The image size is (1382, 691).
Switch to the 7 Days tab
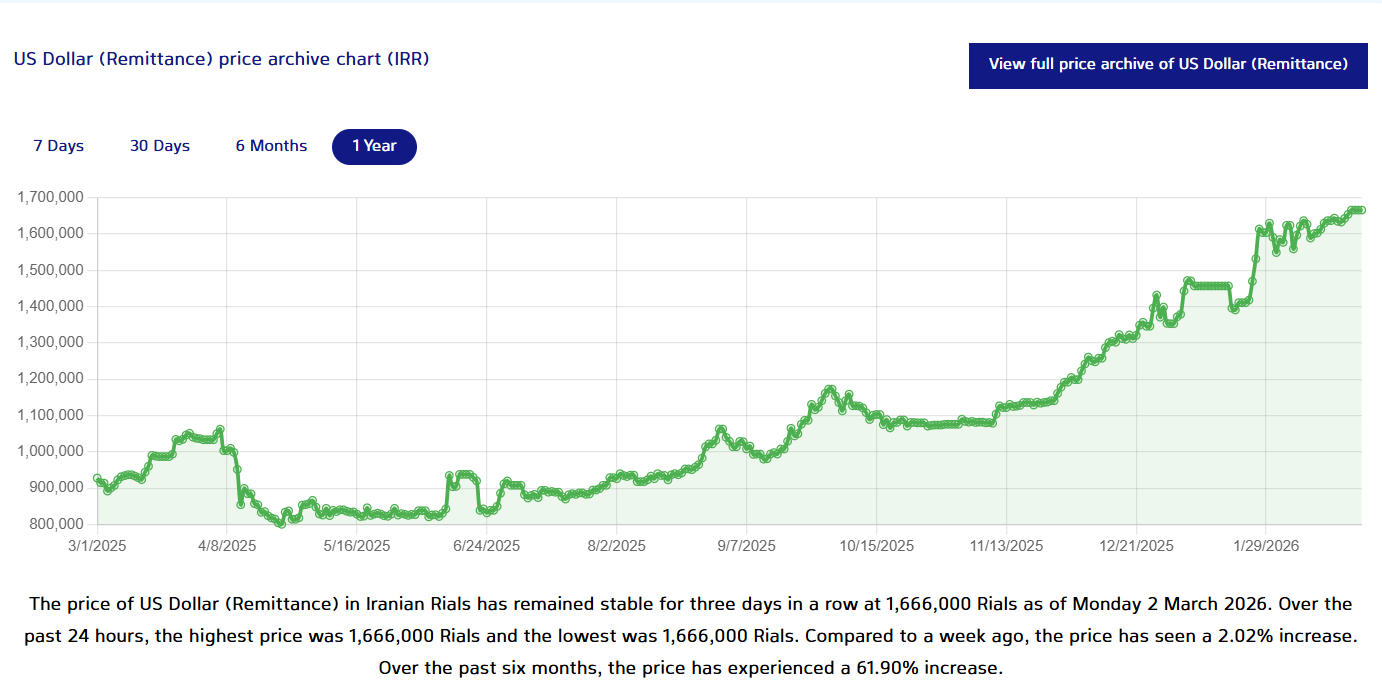(59, 146)
